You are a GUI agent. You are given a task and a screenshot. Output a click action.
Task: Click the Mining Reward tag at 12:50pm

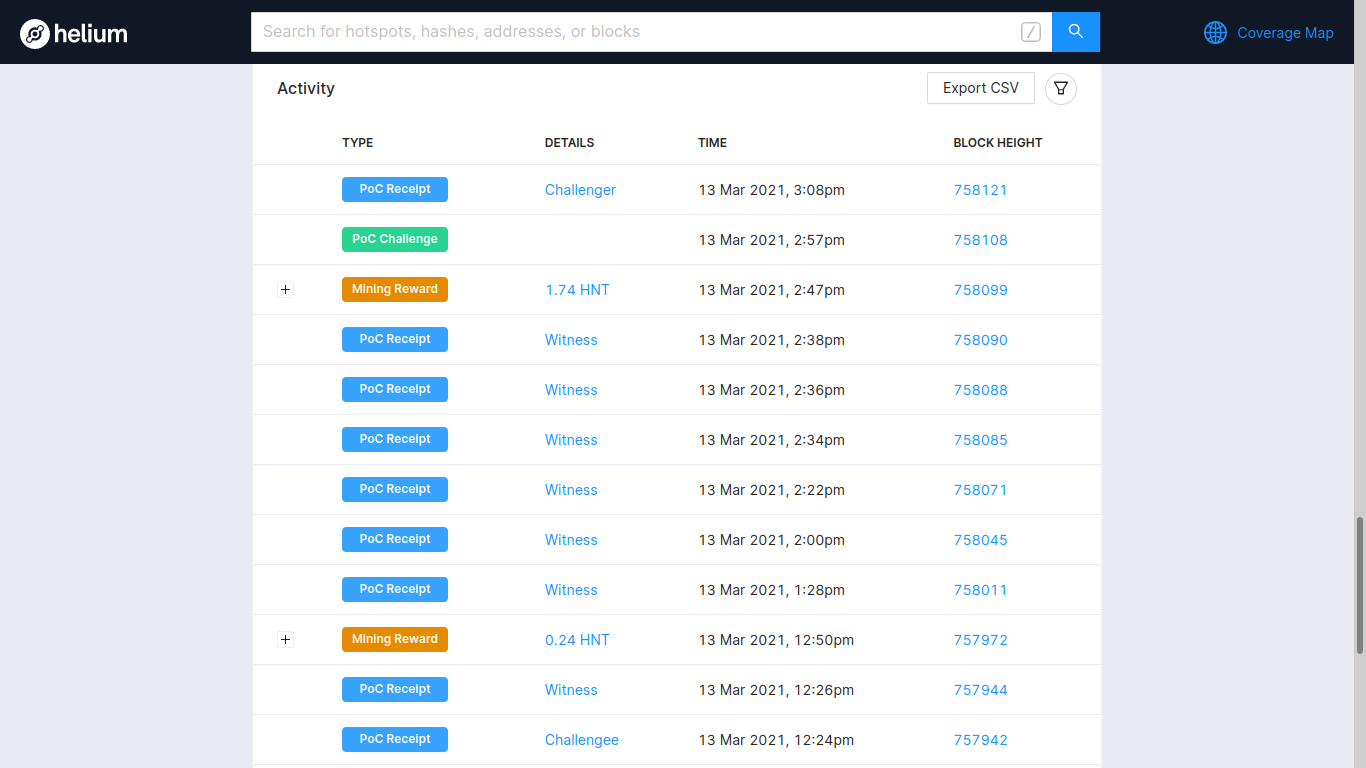(x=395, y=640)
